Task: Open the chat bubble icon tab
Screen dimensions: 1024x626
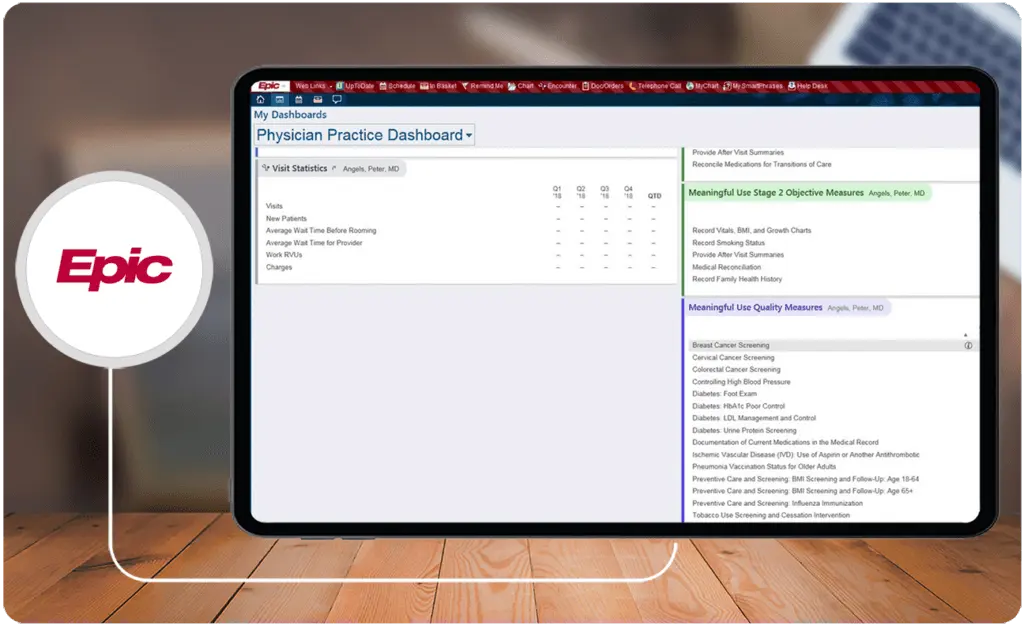Action: (337, 99)
